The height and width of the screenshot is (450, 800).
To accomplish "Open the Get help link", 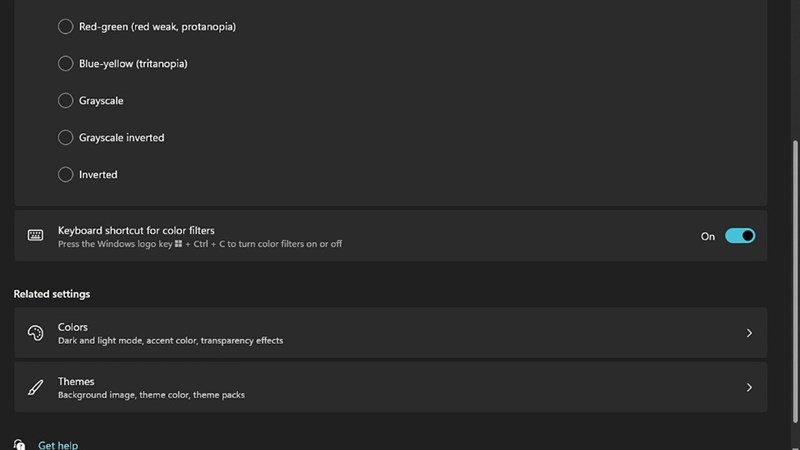I will click(58, 445).
